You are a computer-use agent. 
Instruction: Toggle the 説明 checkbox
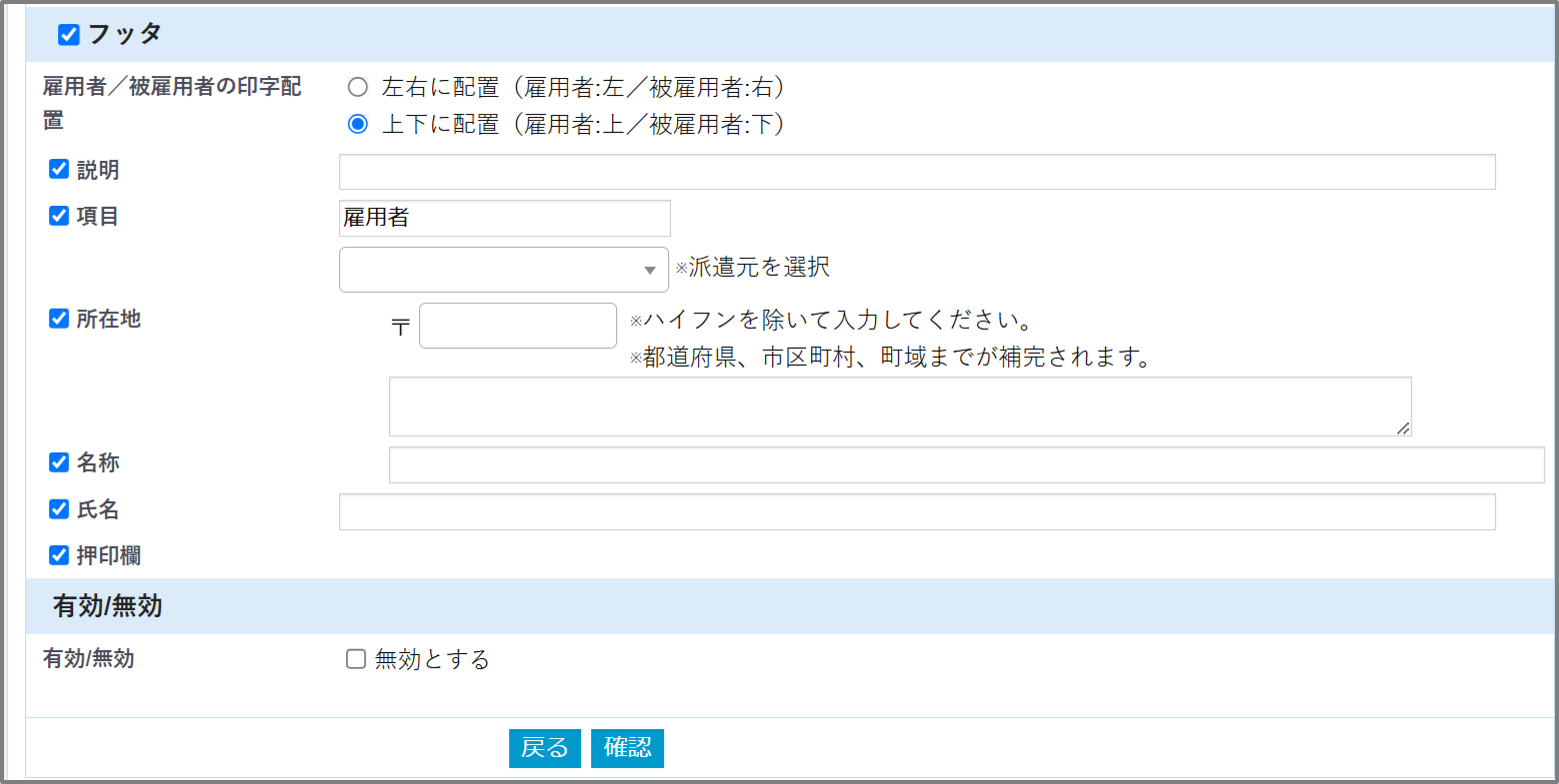click(59, 169)
